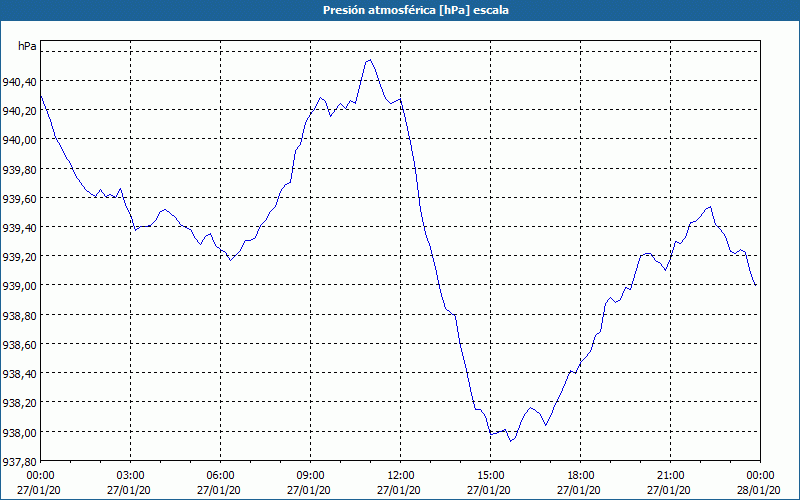Click the 939,00 y-axis value
This screenshot has height=500, width=800.
(19, 285)
